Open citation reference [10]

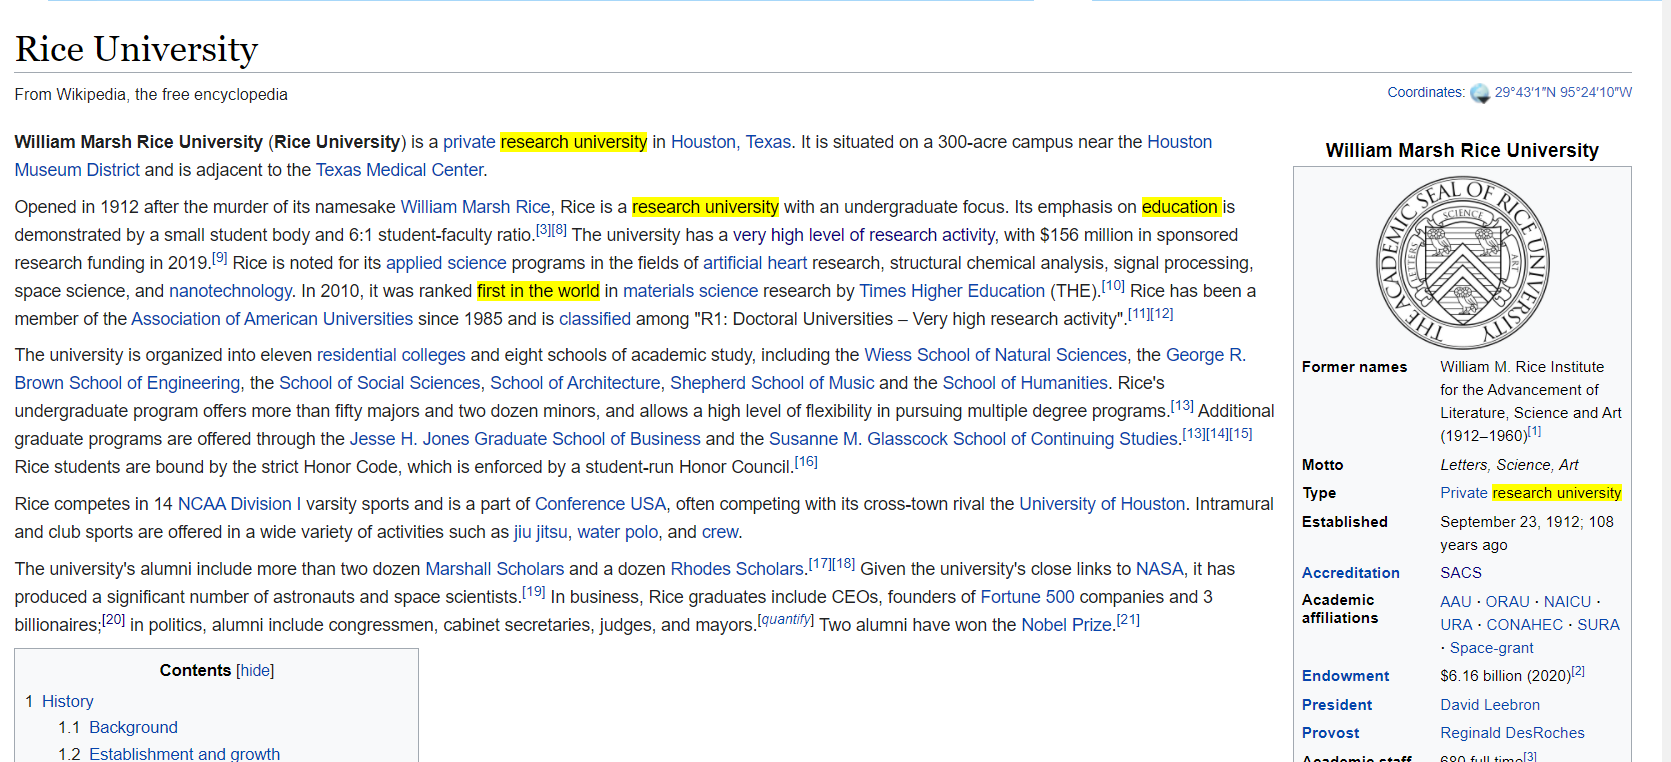point(1113,286)
